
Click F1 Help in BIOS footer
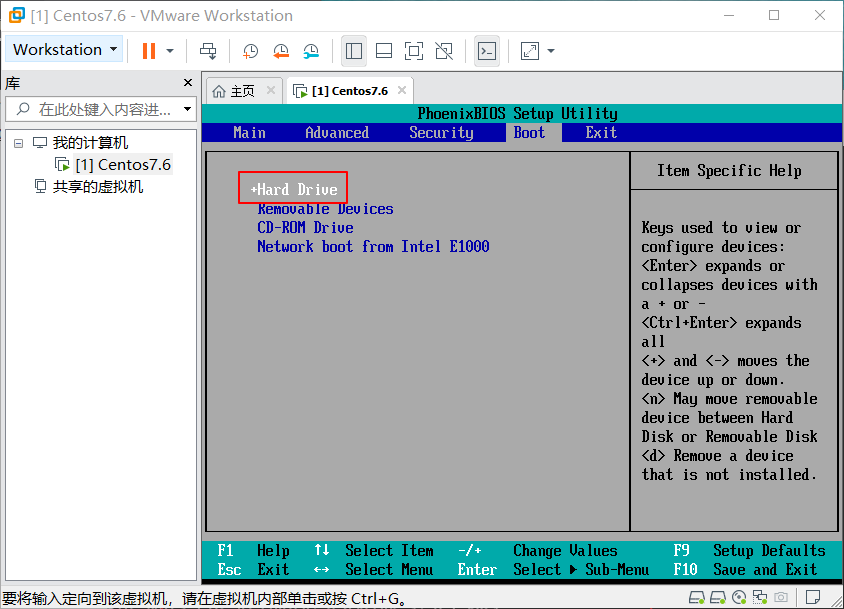click(x=254, y=551)
